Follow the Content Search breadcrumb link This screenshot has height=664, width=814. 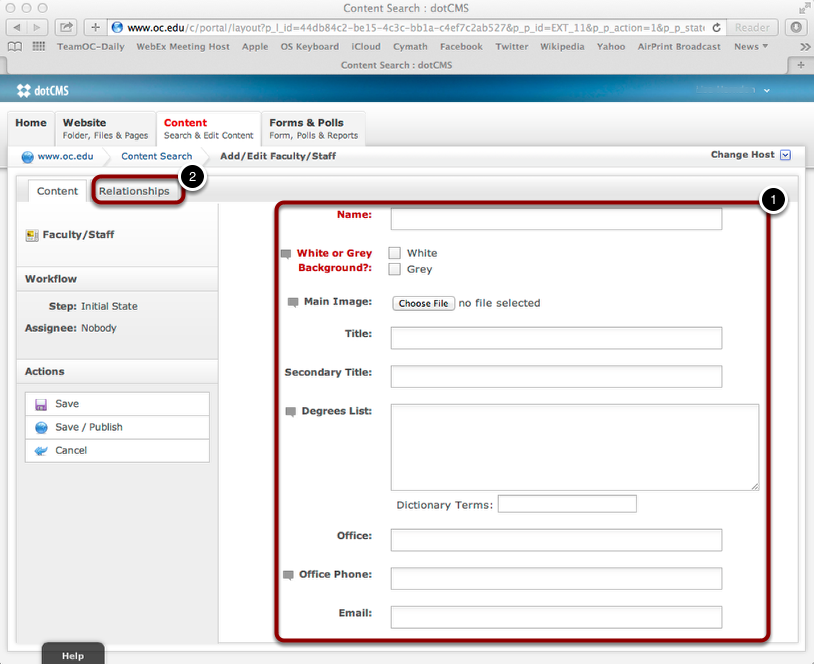156,156
